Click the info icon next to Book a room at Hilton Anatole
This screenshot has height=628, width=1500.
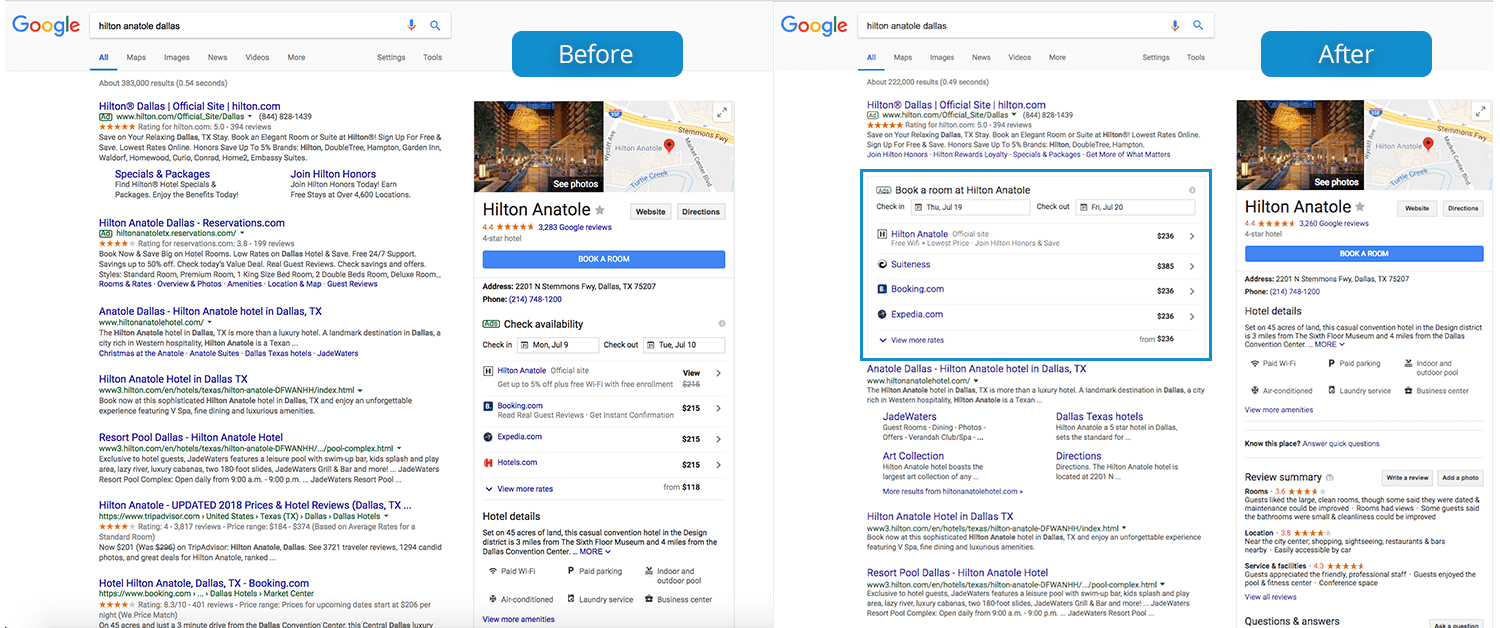pyautogui.click(x=1192, y=190)
